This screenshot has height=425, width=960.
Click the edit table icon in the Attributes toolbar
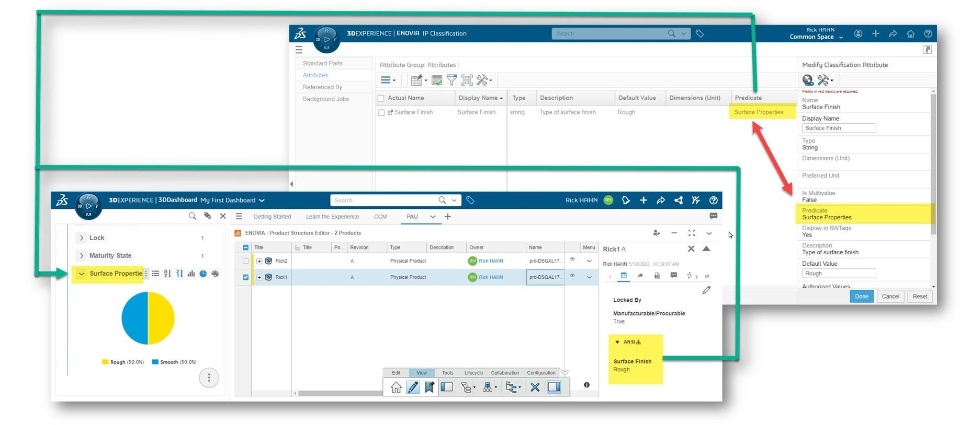coord(418,80)
